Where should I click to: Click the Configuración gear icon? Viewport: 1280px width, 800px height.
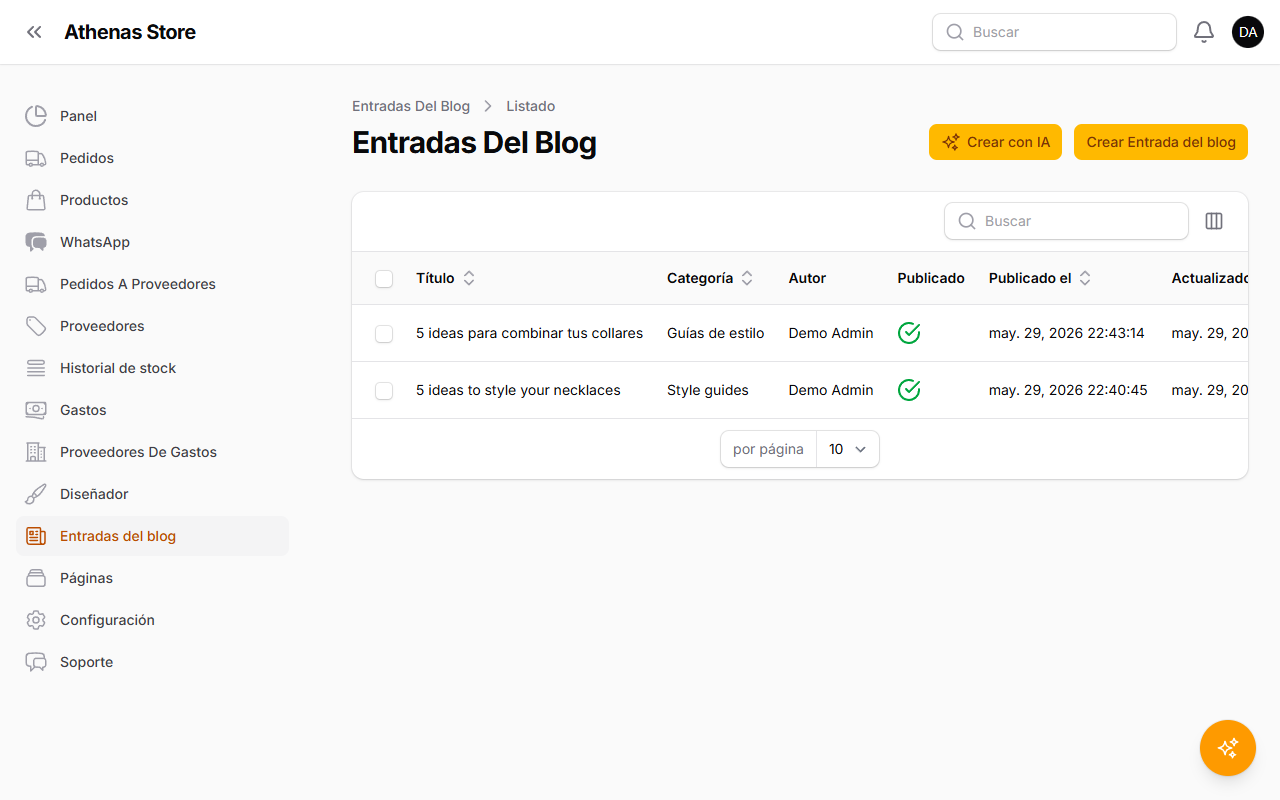(36, 620)
